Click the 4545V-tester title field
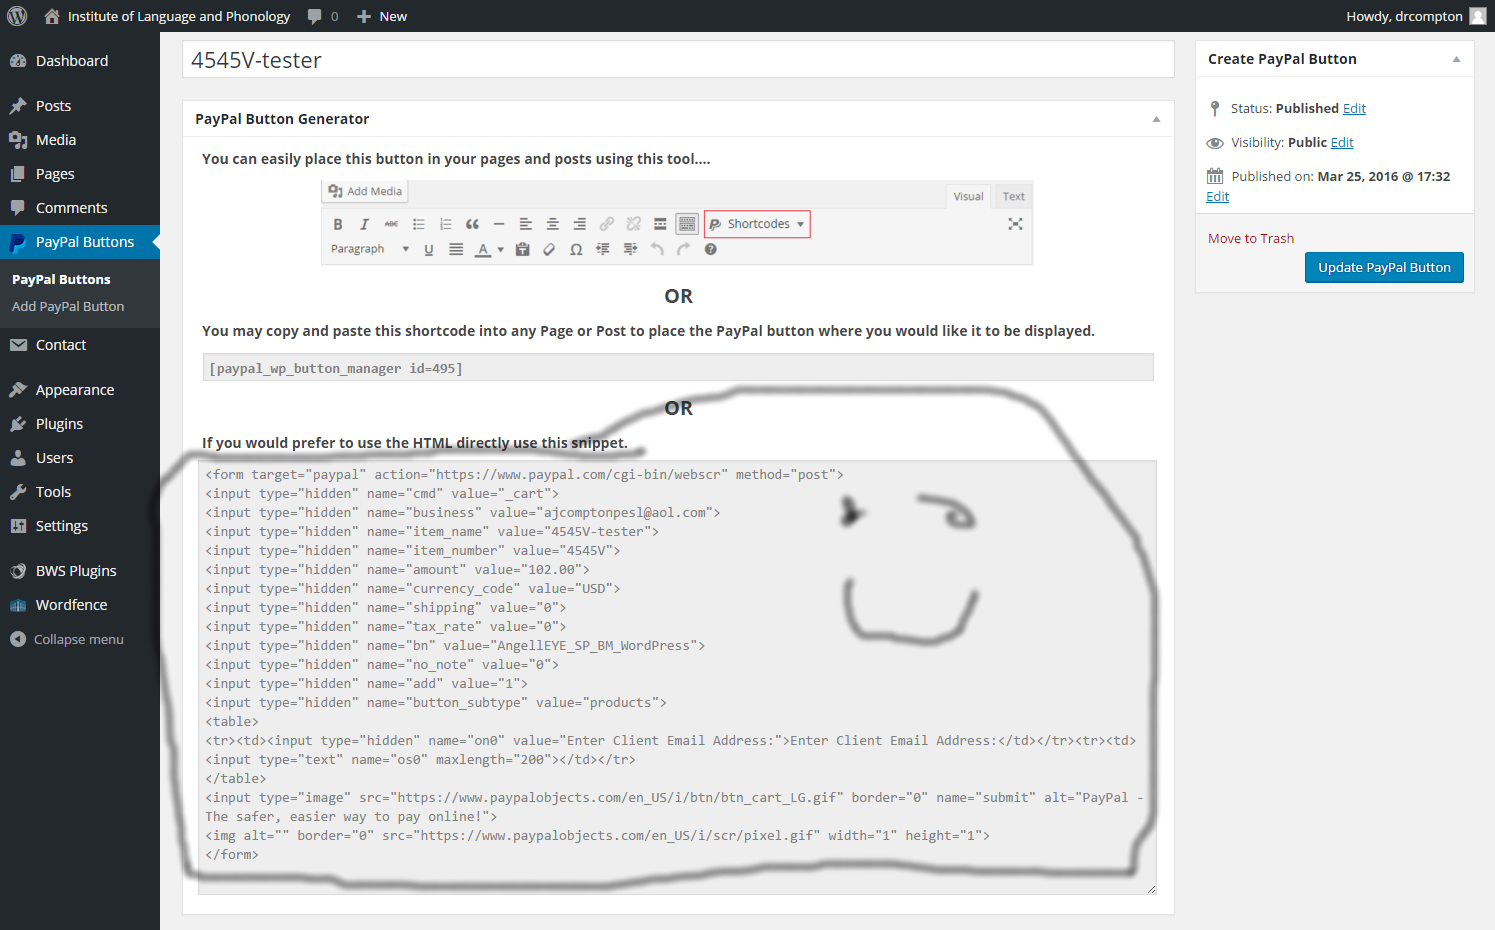The width and height of the screenshot is (1495, 930). 678,60
